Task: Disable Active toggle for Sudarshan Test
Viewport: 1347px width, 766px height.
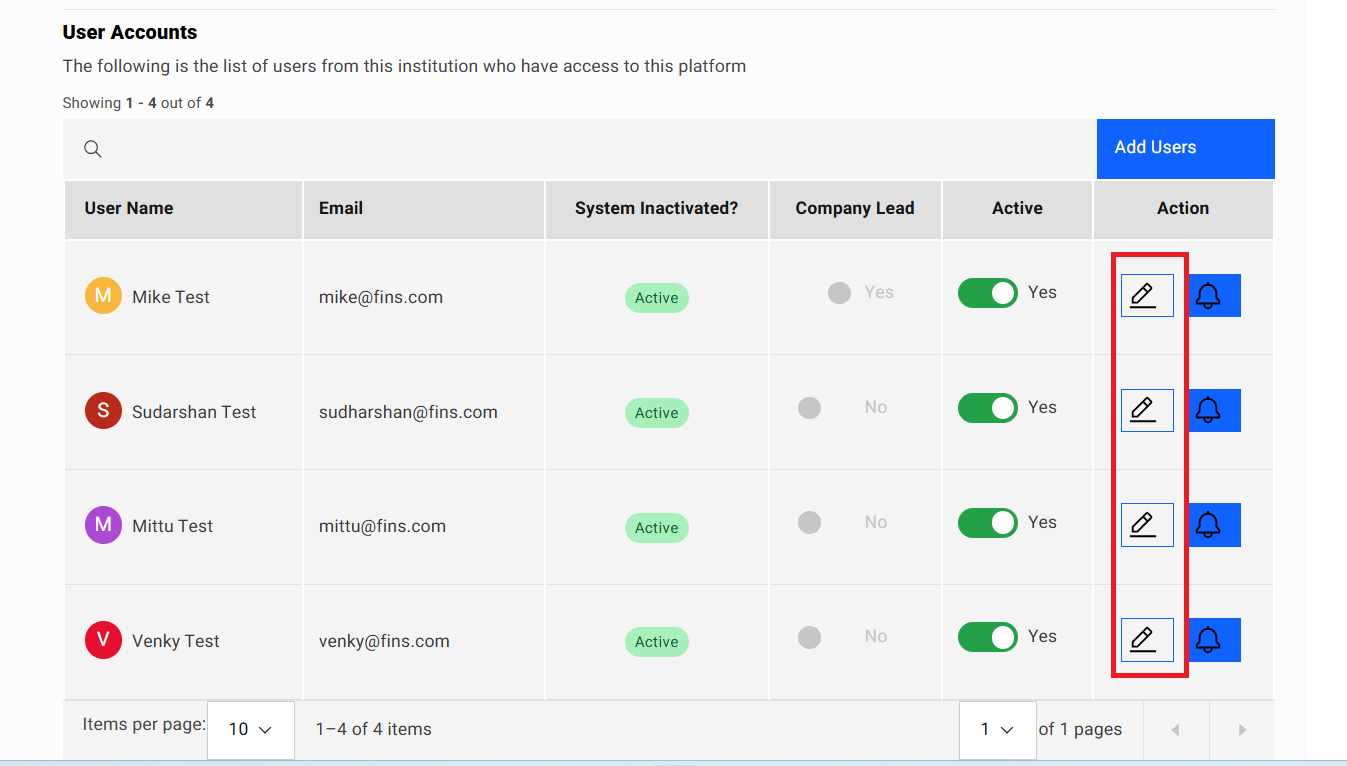Action: tap(987, 408)
